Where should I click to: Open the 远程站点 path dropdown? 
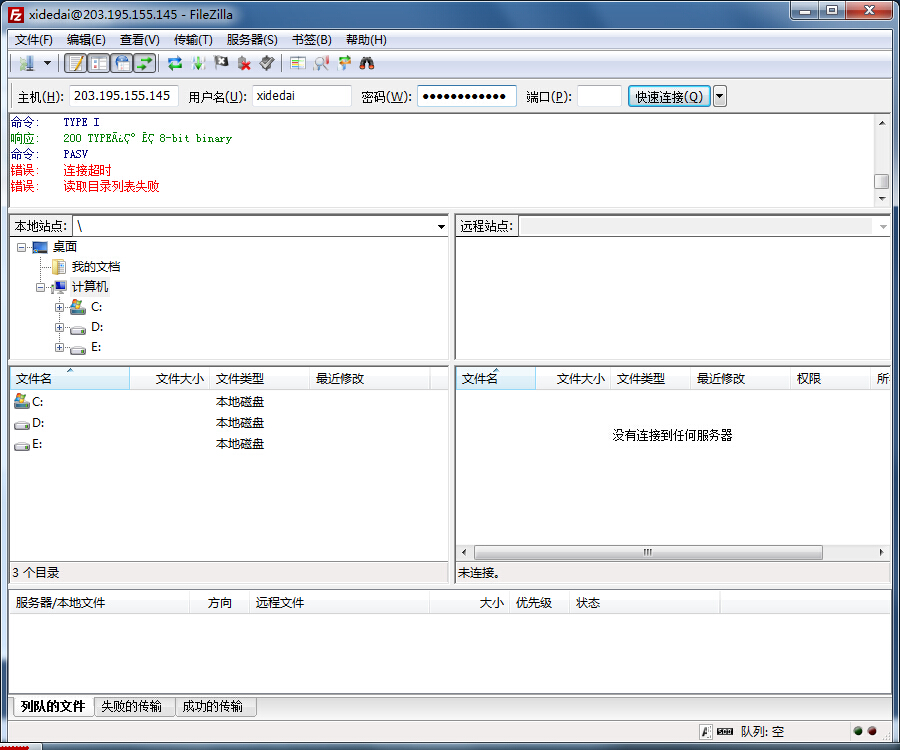click(883, 227)
